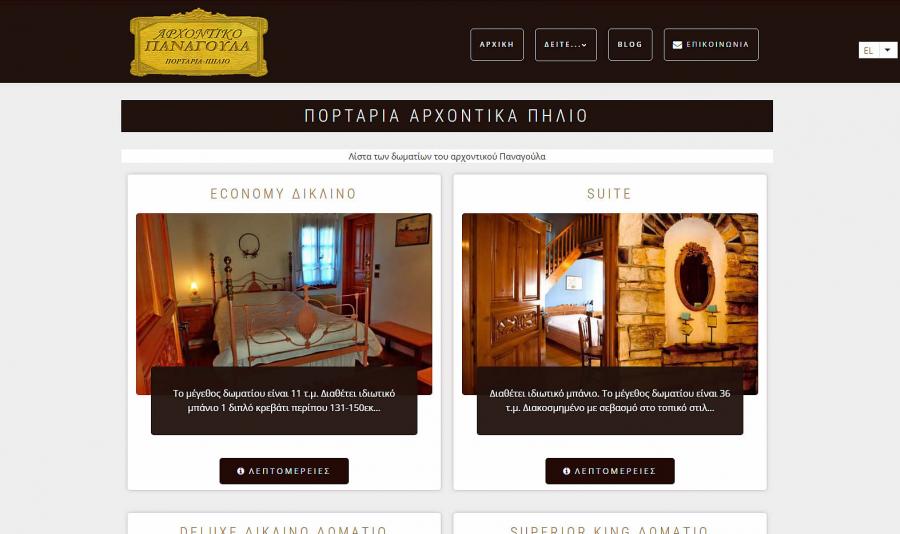Go to the ΑΡΧΙΚΗ home page
This screenshot has width=900, height=534.
click(497, 44)
